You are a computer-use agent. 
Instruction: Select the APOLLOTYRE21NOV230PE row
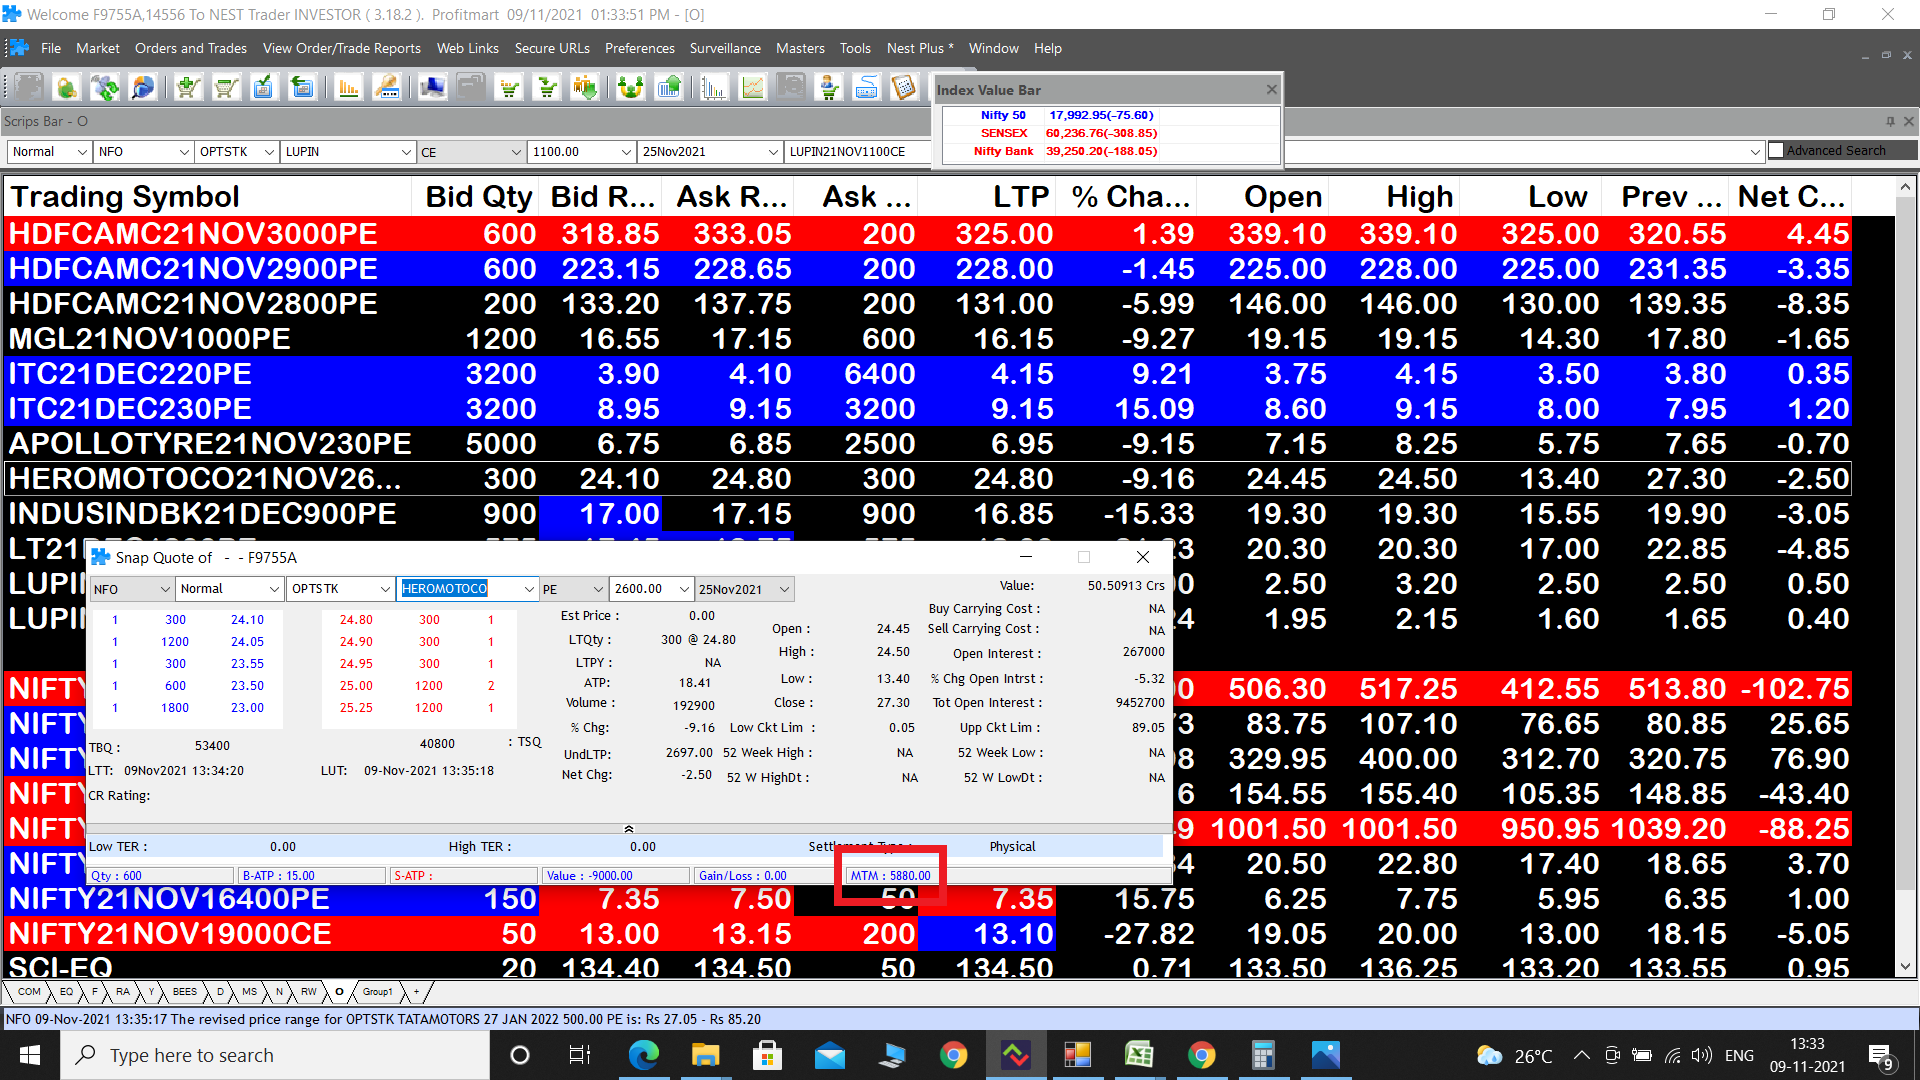[928, 444]
